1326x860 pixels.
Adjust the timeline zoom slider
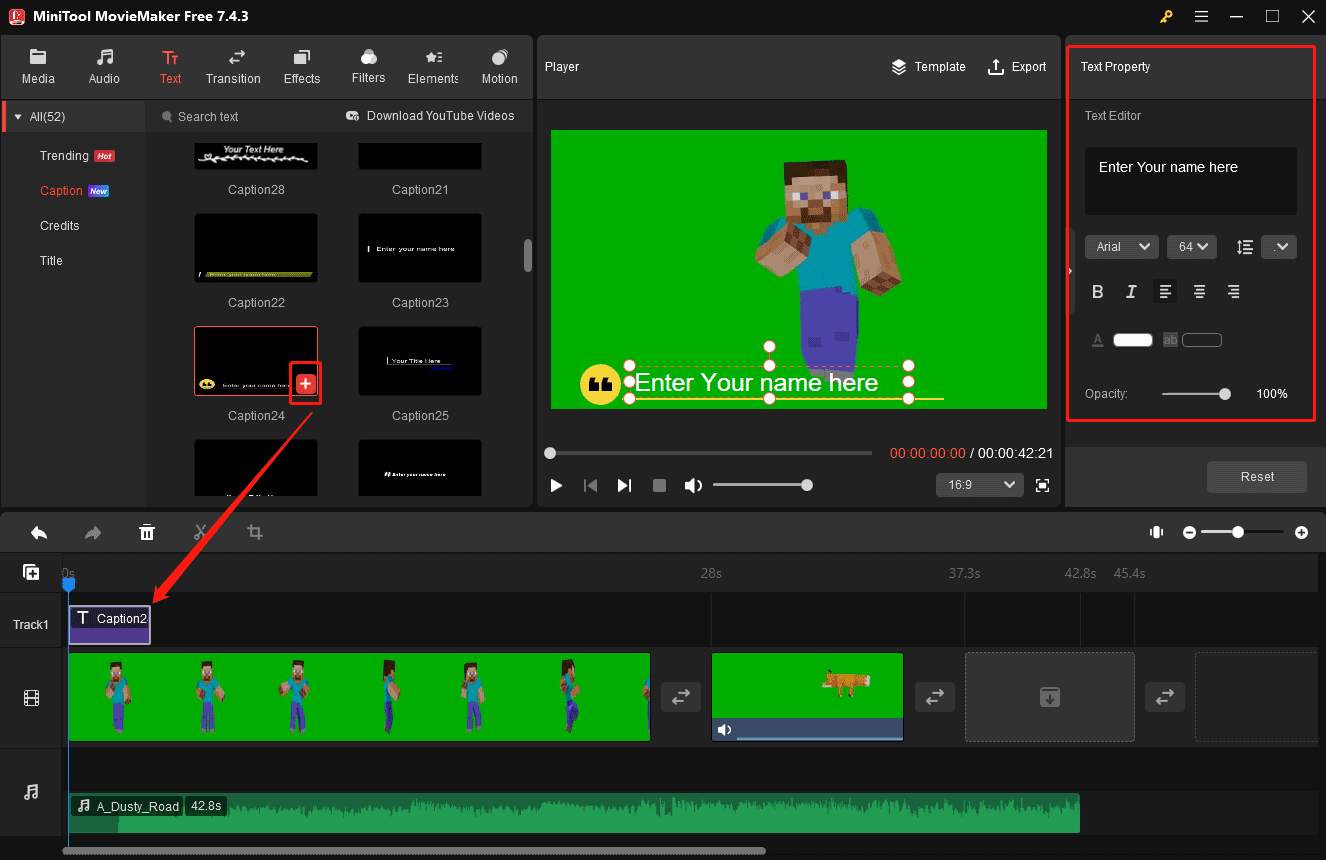point(1242,533)
